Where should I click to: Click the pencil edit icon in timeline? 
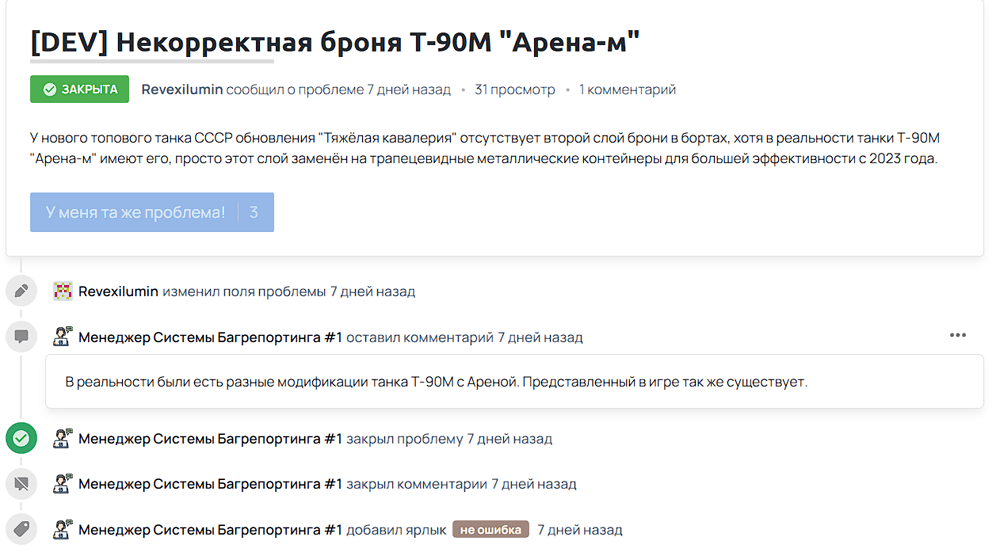(x=21, y=291)
